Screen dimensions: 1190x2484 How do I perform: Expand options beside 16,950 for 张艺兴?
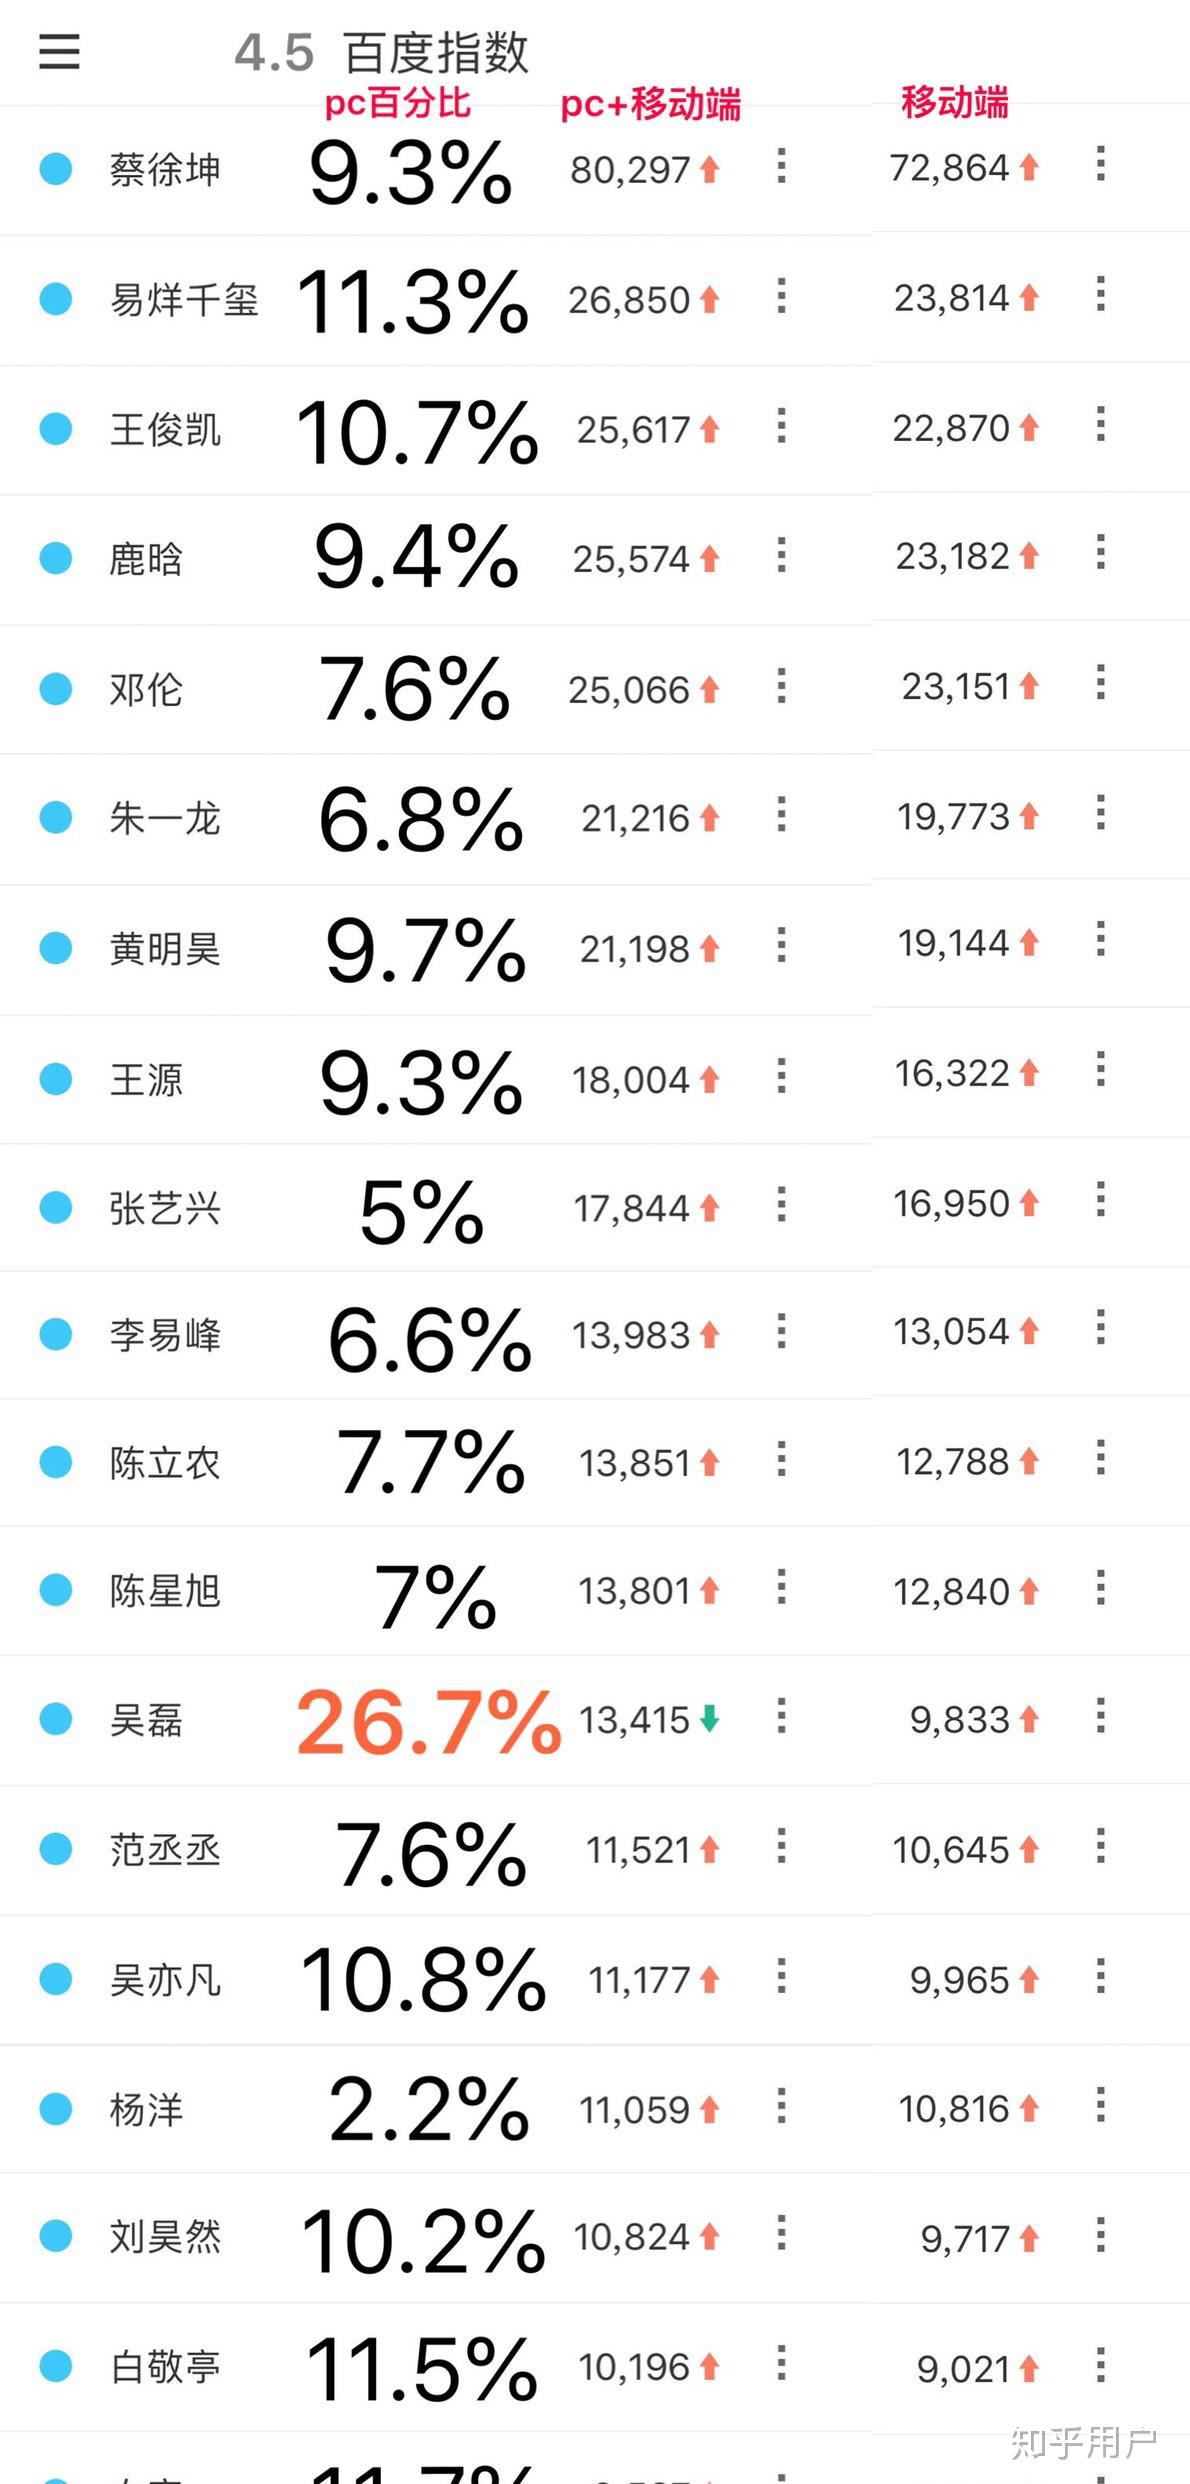(x=1100, y=1200)
